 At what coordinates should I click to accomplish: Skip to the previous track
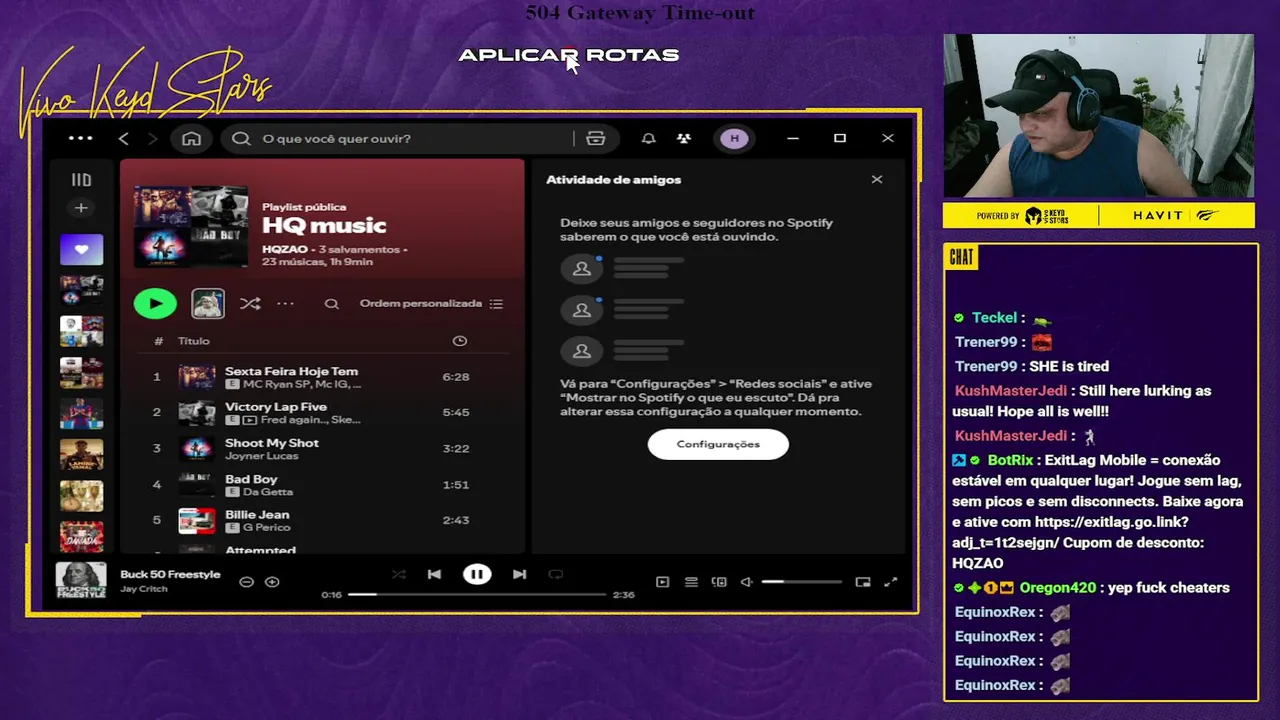[x=434, y=574]
